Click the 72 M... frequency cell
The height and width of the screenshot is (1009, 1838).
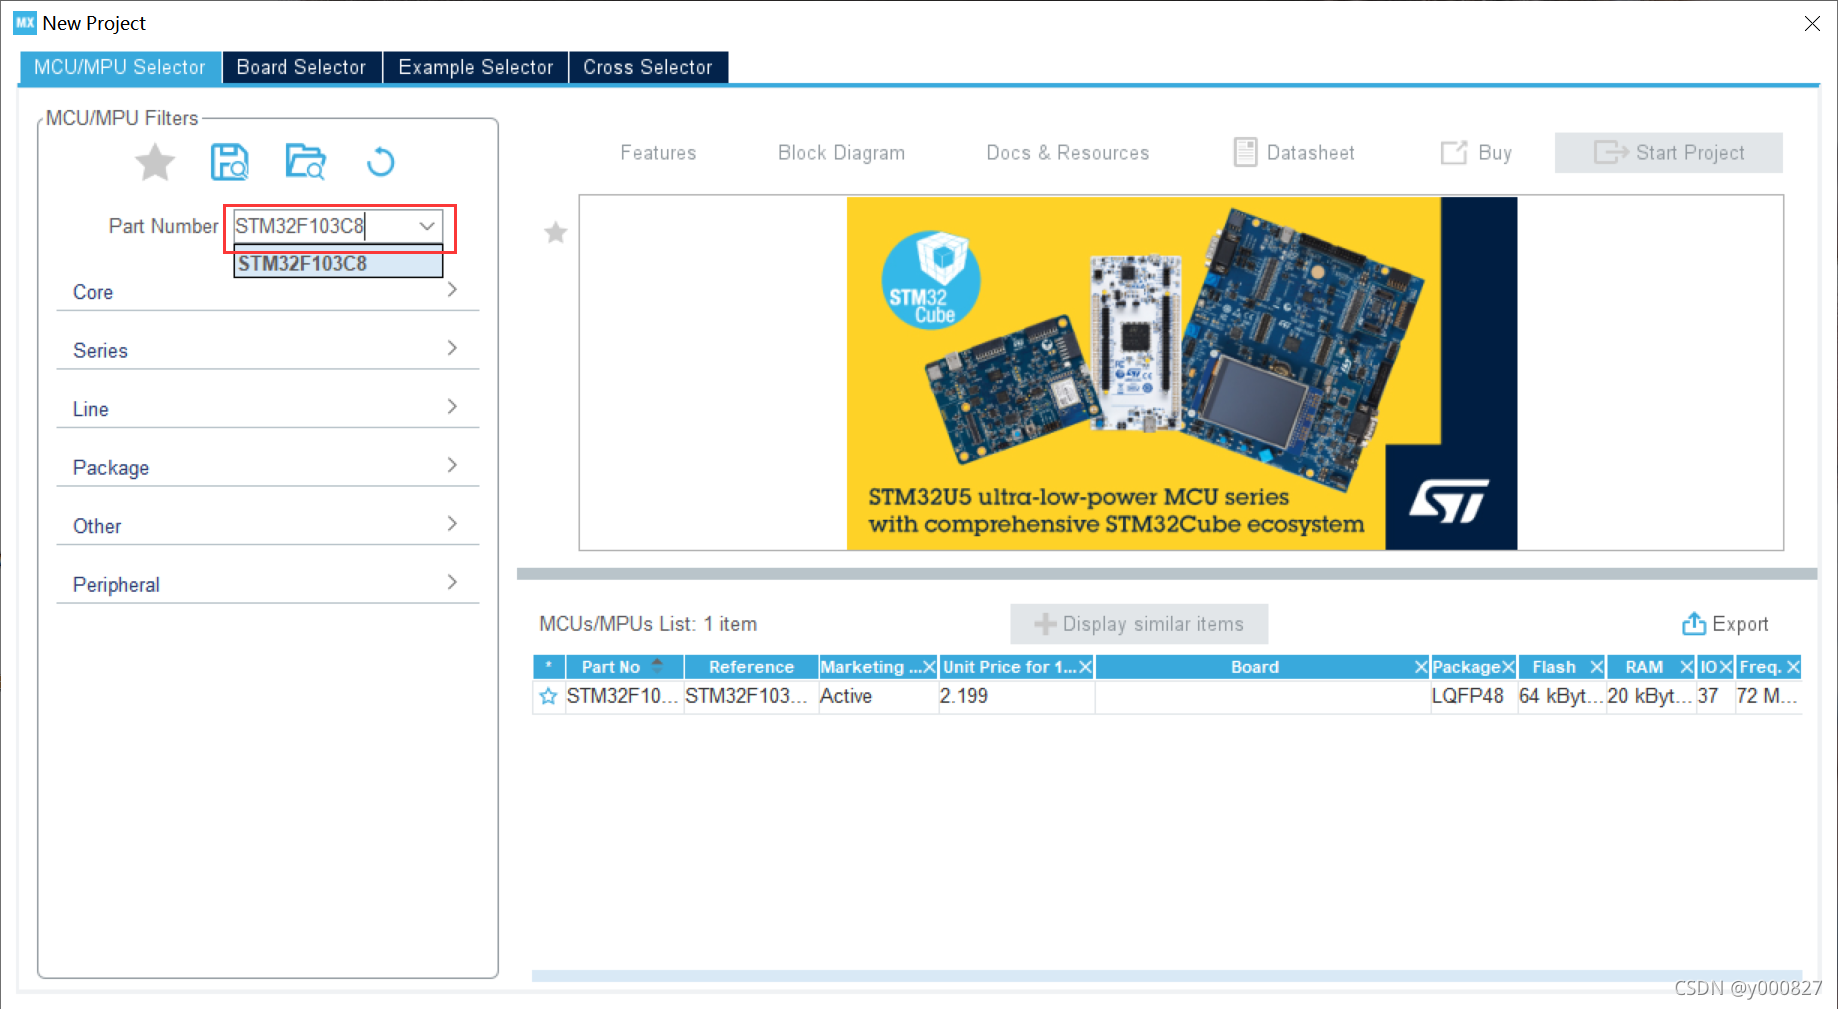1768,696
